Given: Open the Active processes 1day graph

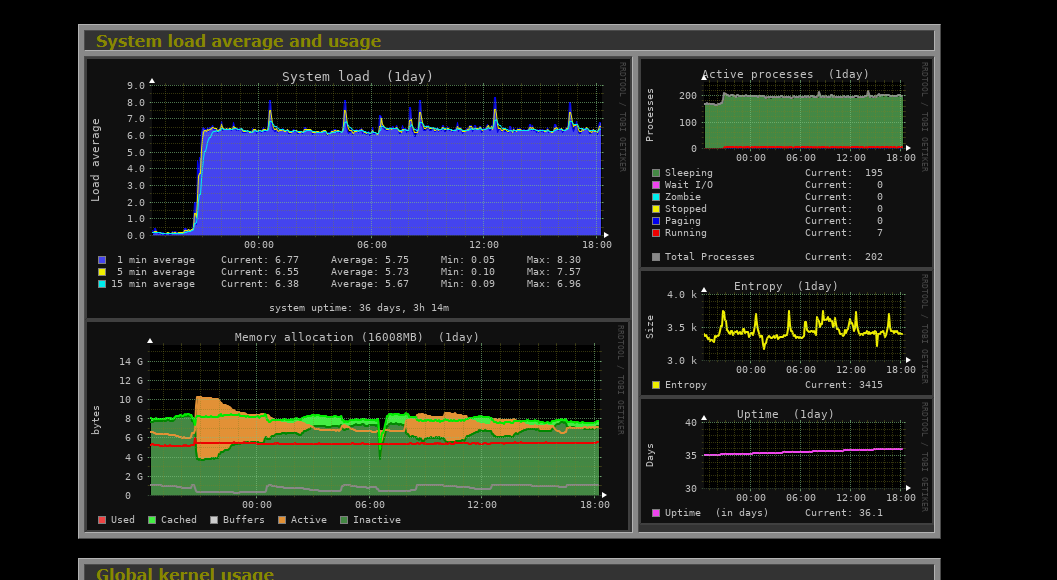Looking at the screenshot, I should 786,163.
